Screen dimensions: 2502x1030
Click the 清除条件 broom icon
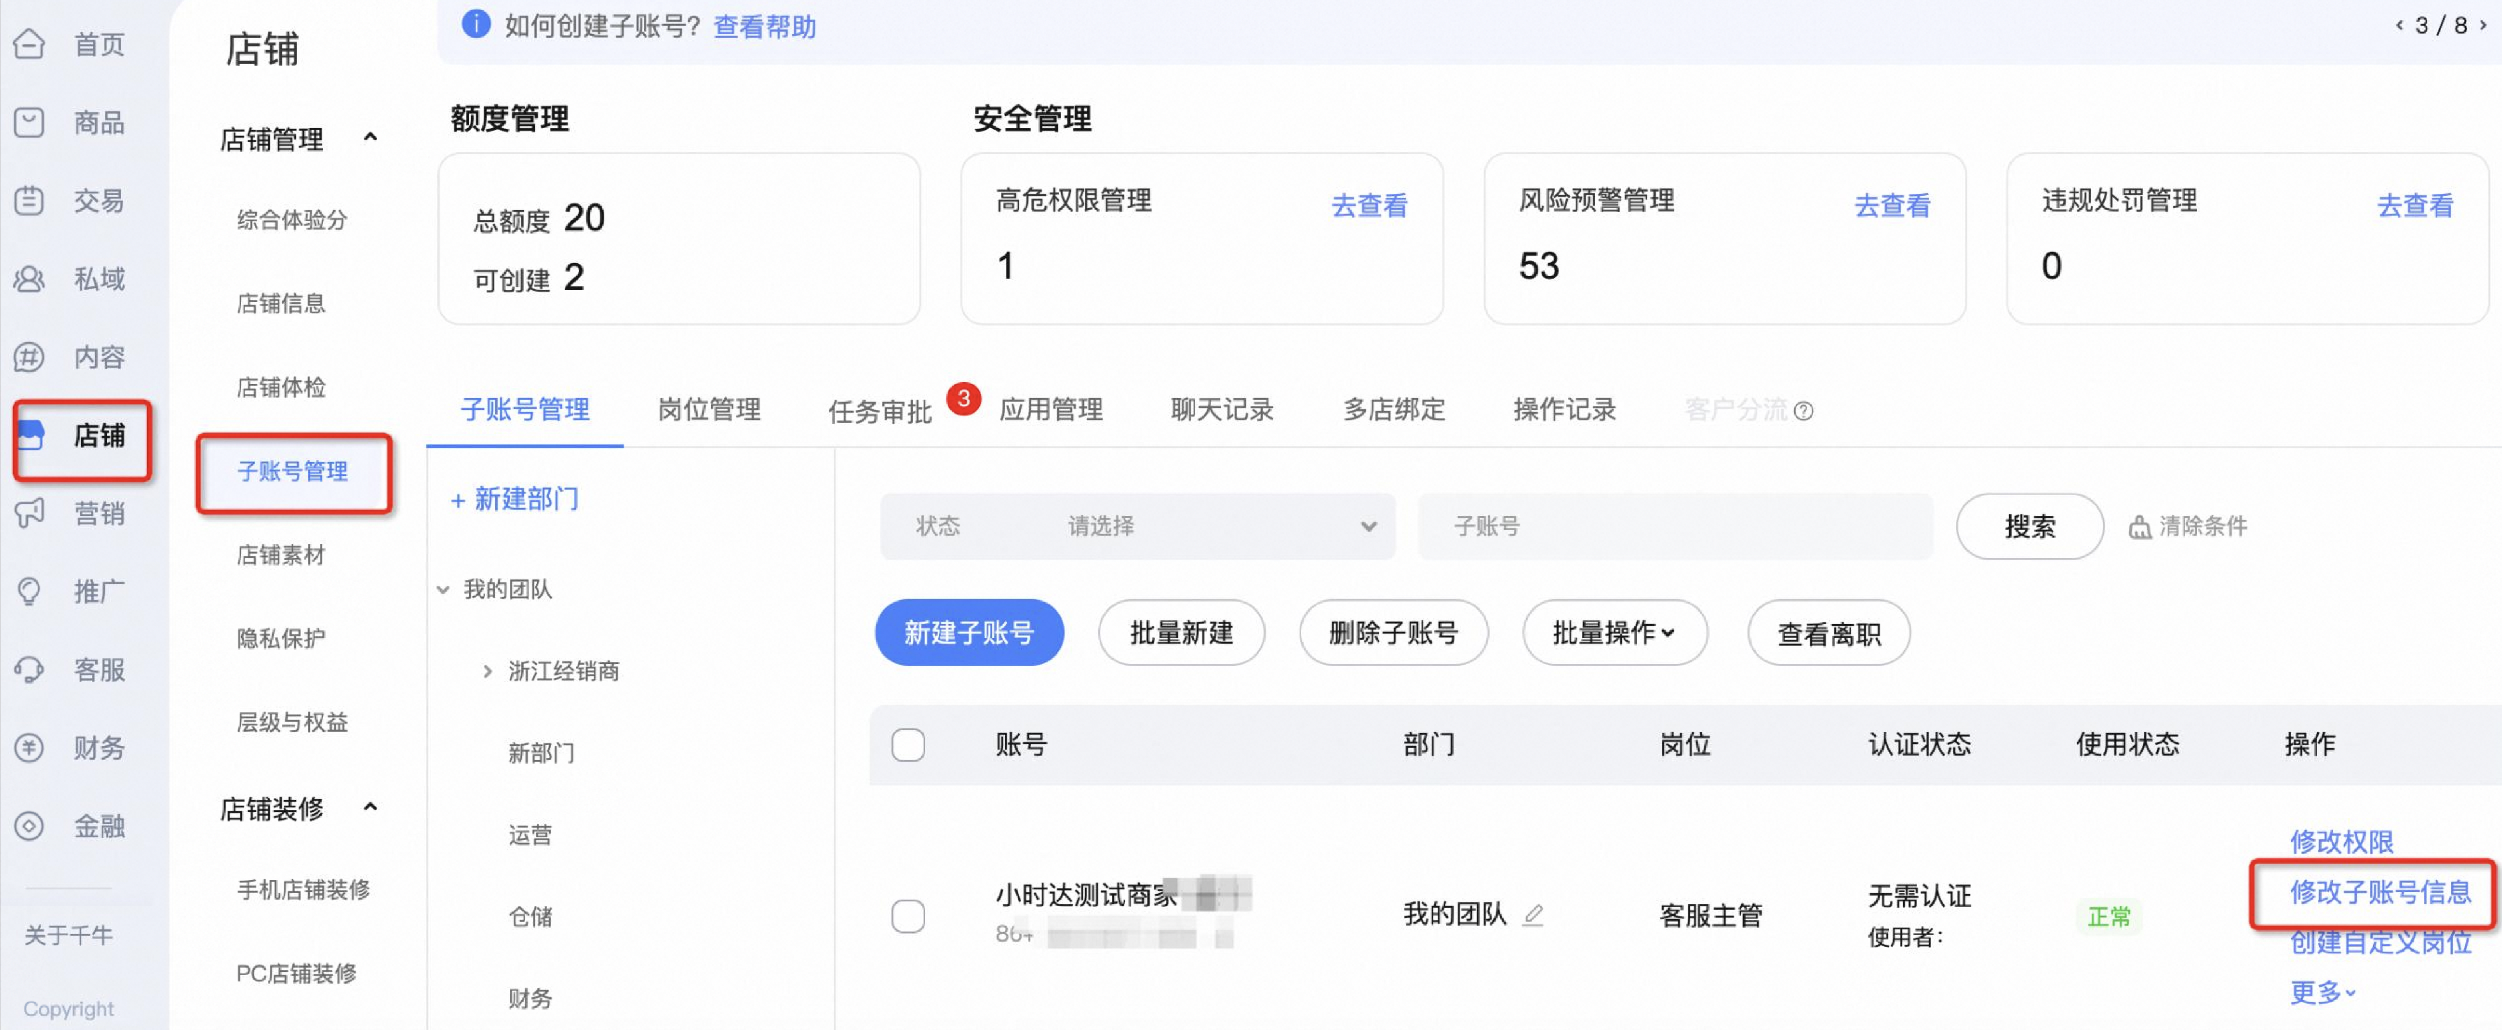pyautogui.click(x=2139, y=527)
